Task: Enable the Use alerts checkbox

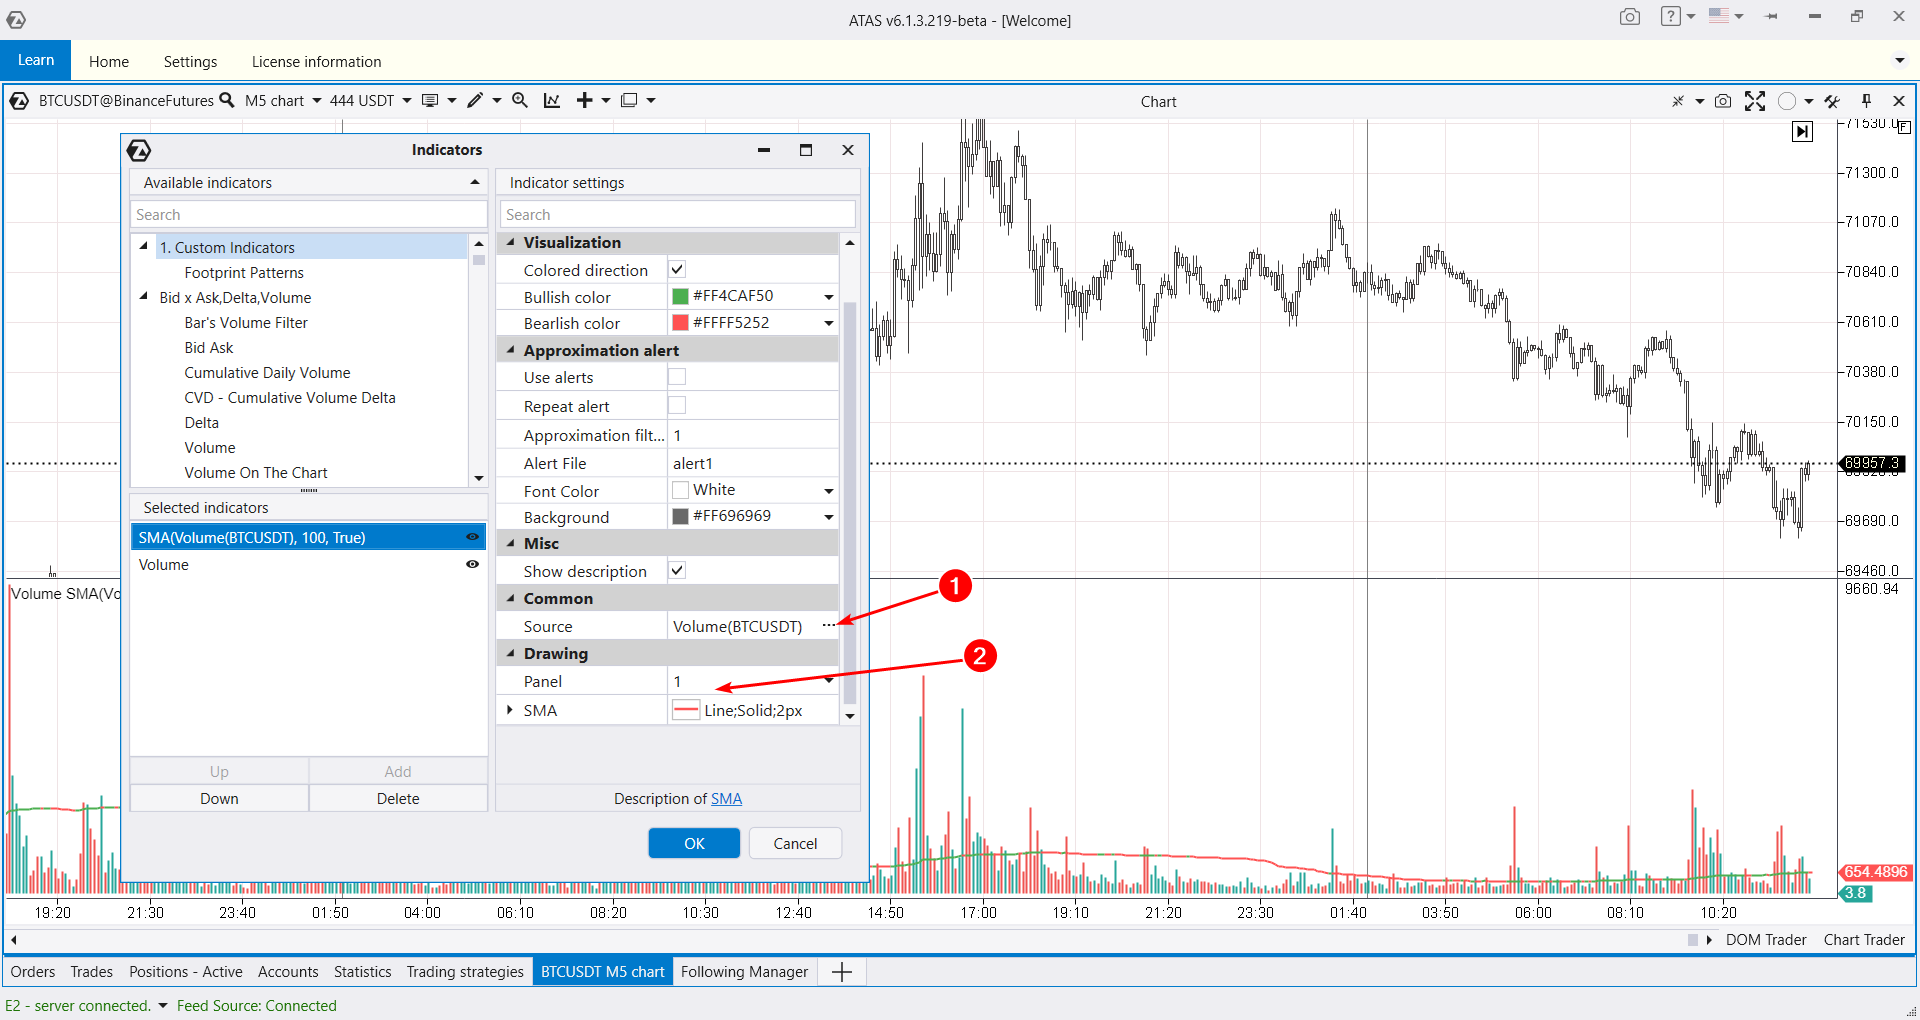Action: click(677, 377)
